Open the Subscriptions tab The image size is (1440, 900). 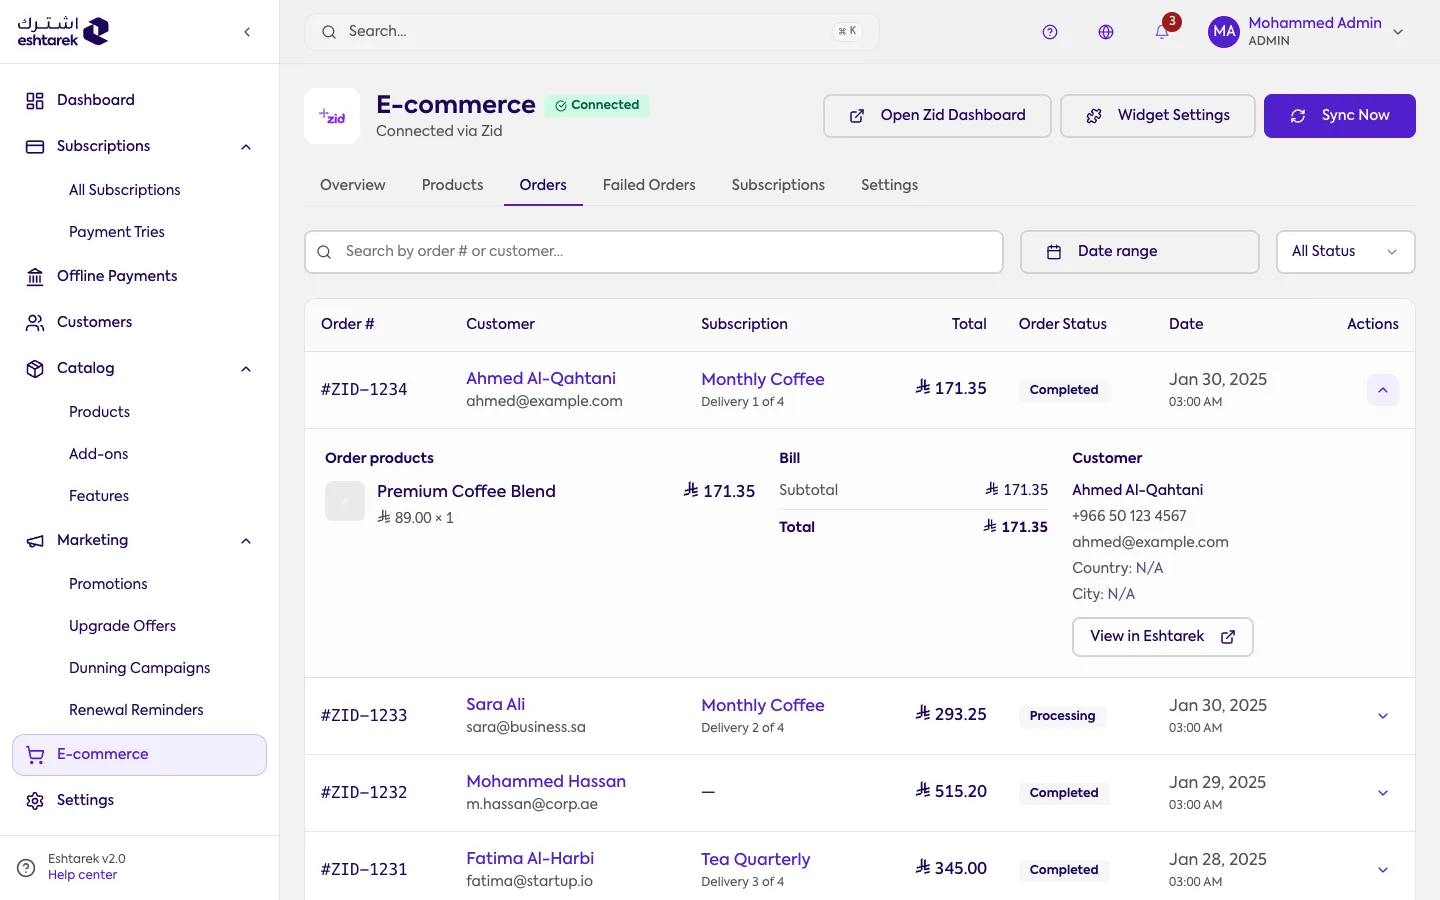(778, 185)
